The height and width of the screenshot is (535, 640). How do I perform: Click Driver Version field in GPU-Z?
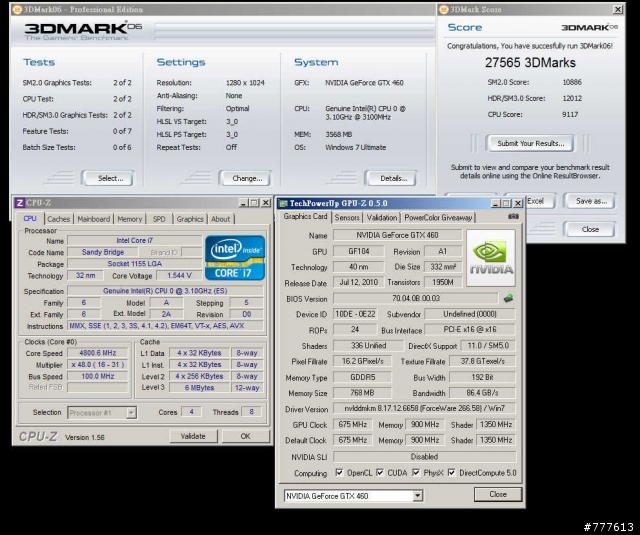click(424, 408)
